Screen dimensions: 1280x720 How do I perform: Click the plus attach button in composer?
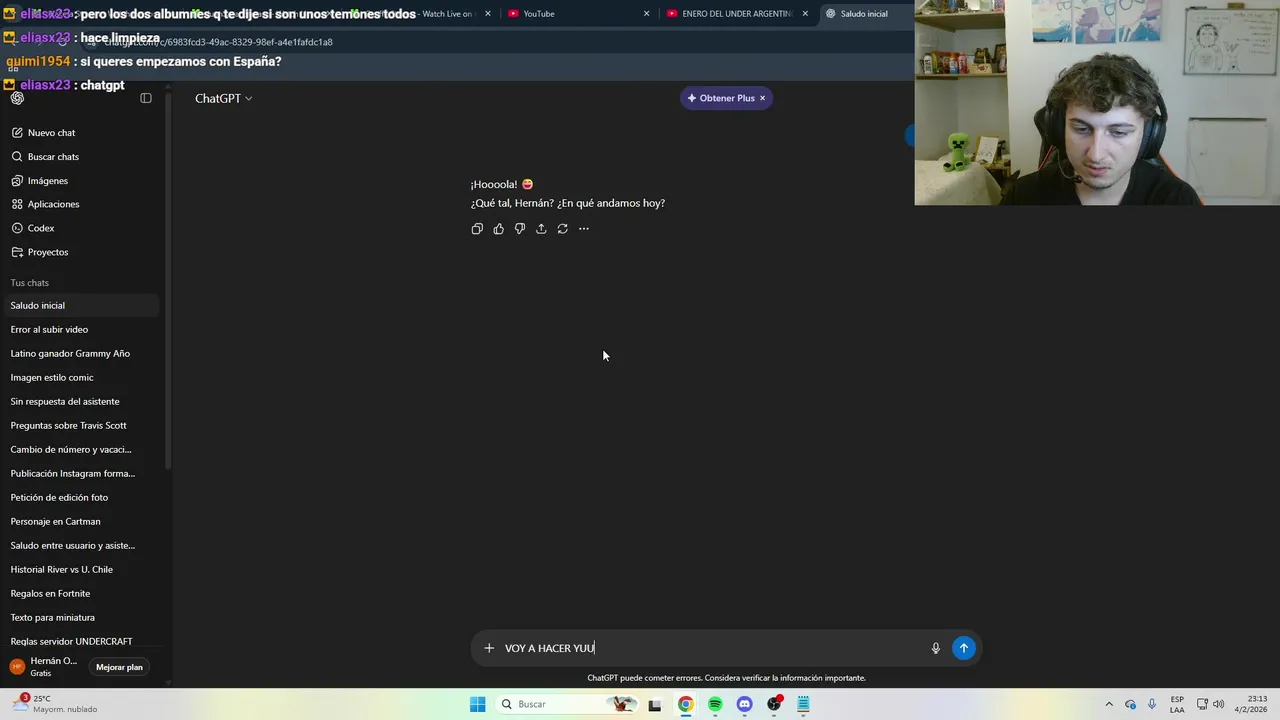pyautogui.click(x=489, y=648)
